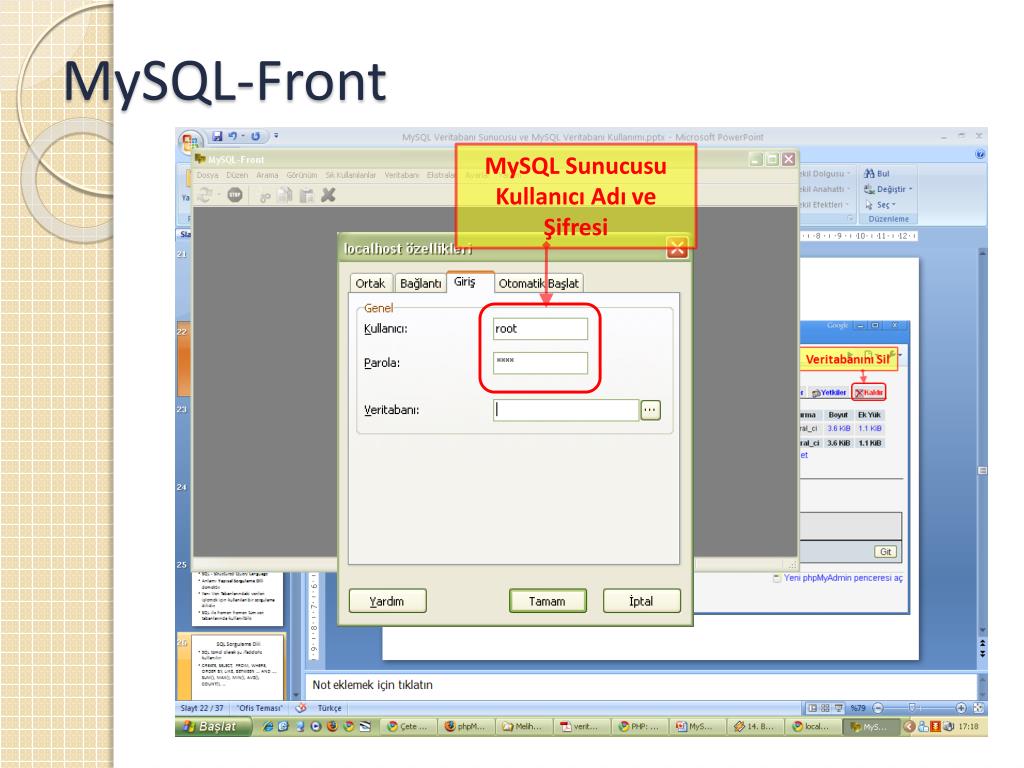Viewport: 1024px width, 768px height.
Task: Open Şekil Dolgusu dropdown in the ribbon
Action: click(825, 174)
